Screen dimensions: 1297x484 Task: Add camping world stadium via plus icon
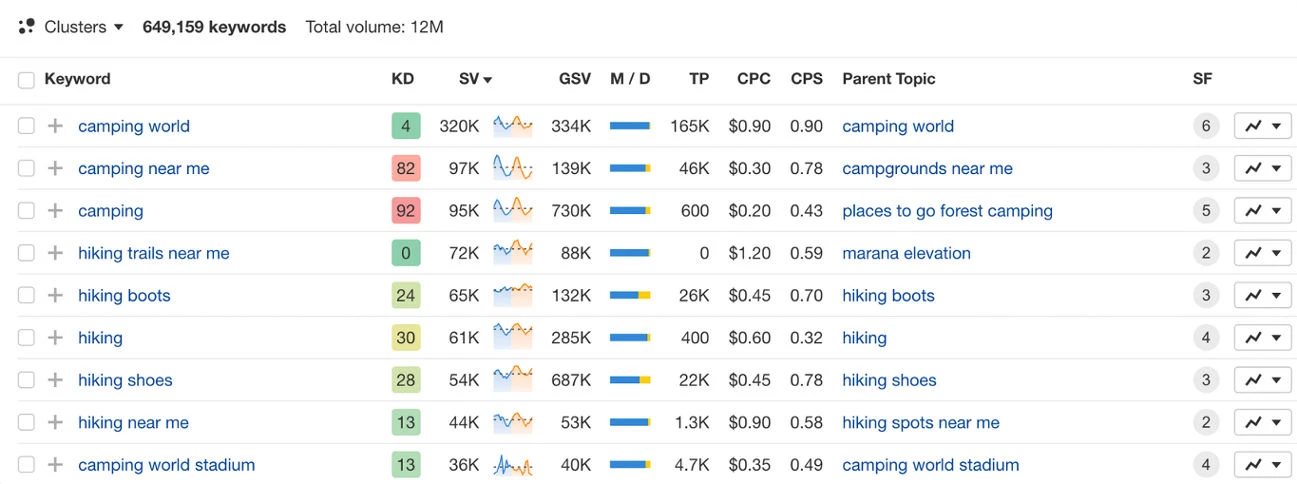tap(56, 465)
